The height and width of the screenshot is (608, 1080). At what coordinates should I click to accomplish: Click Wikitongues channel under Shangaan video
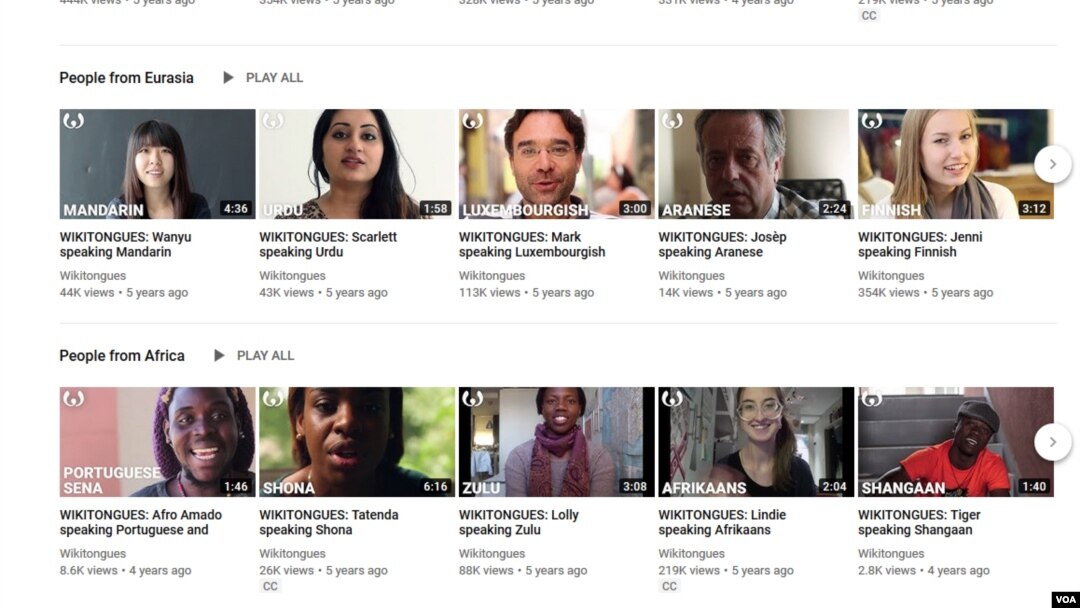pyautogui.click(x=891, y=554)
